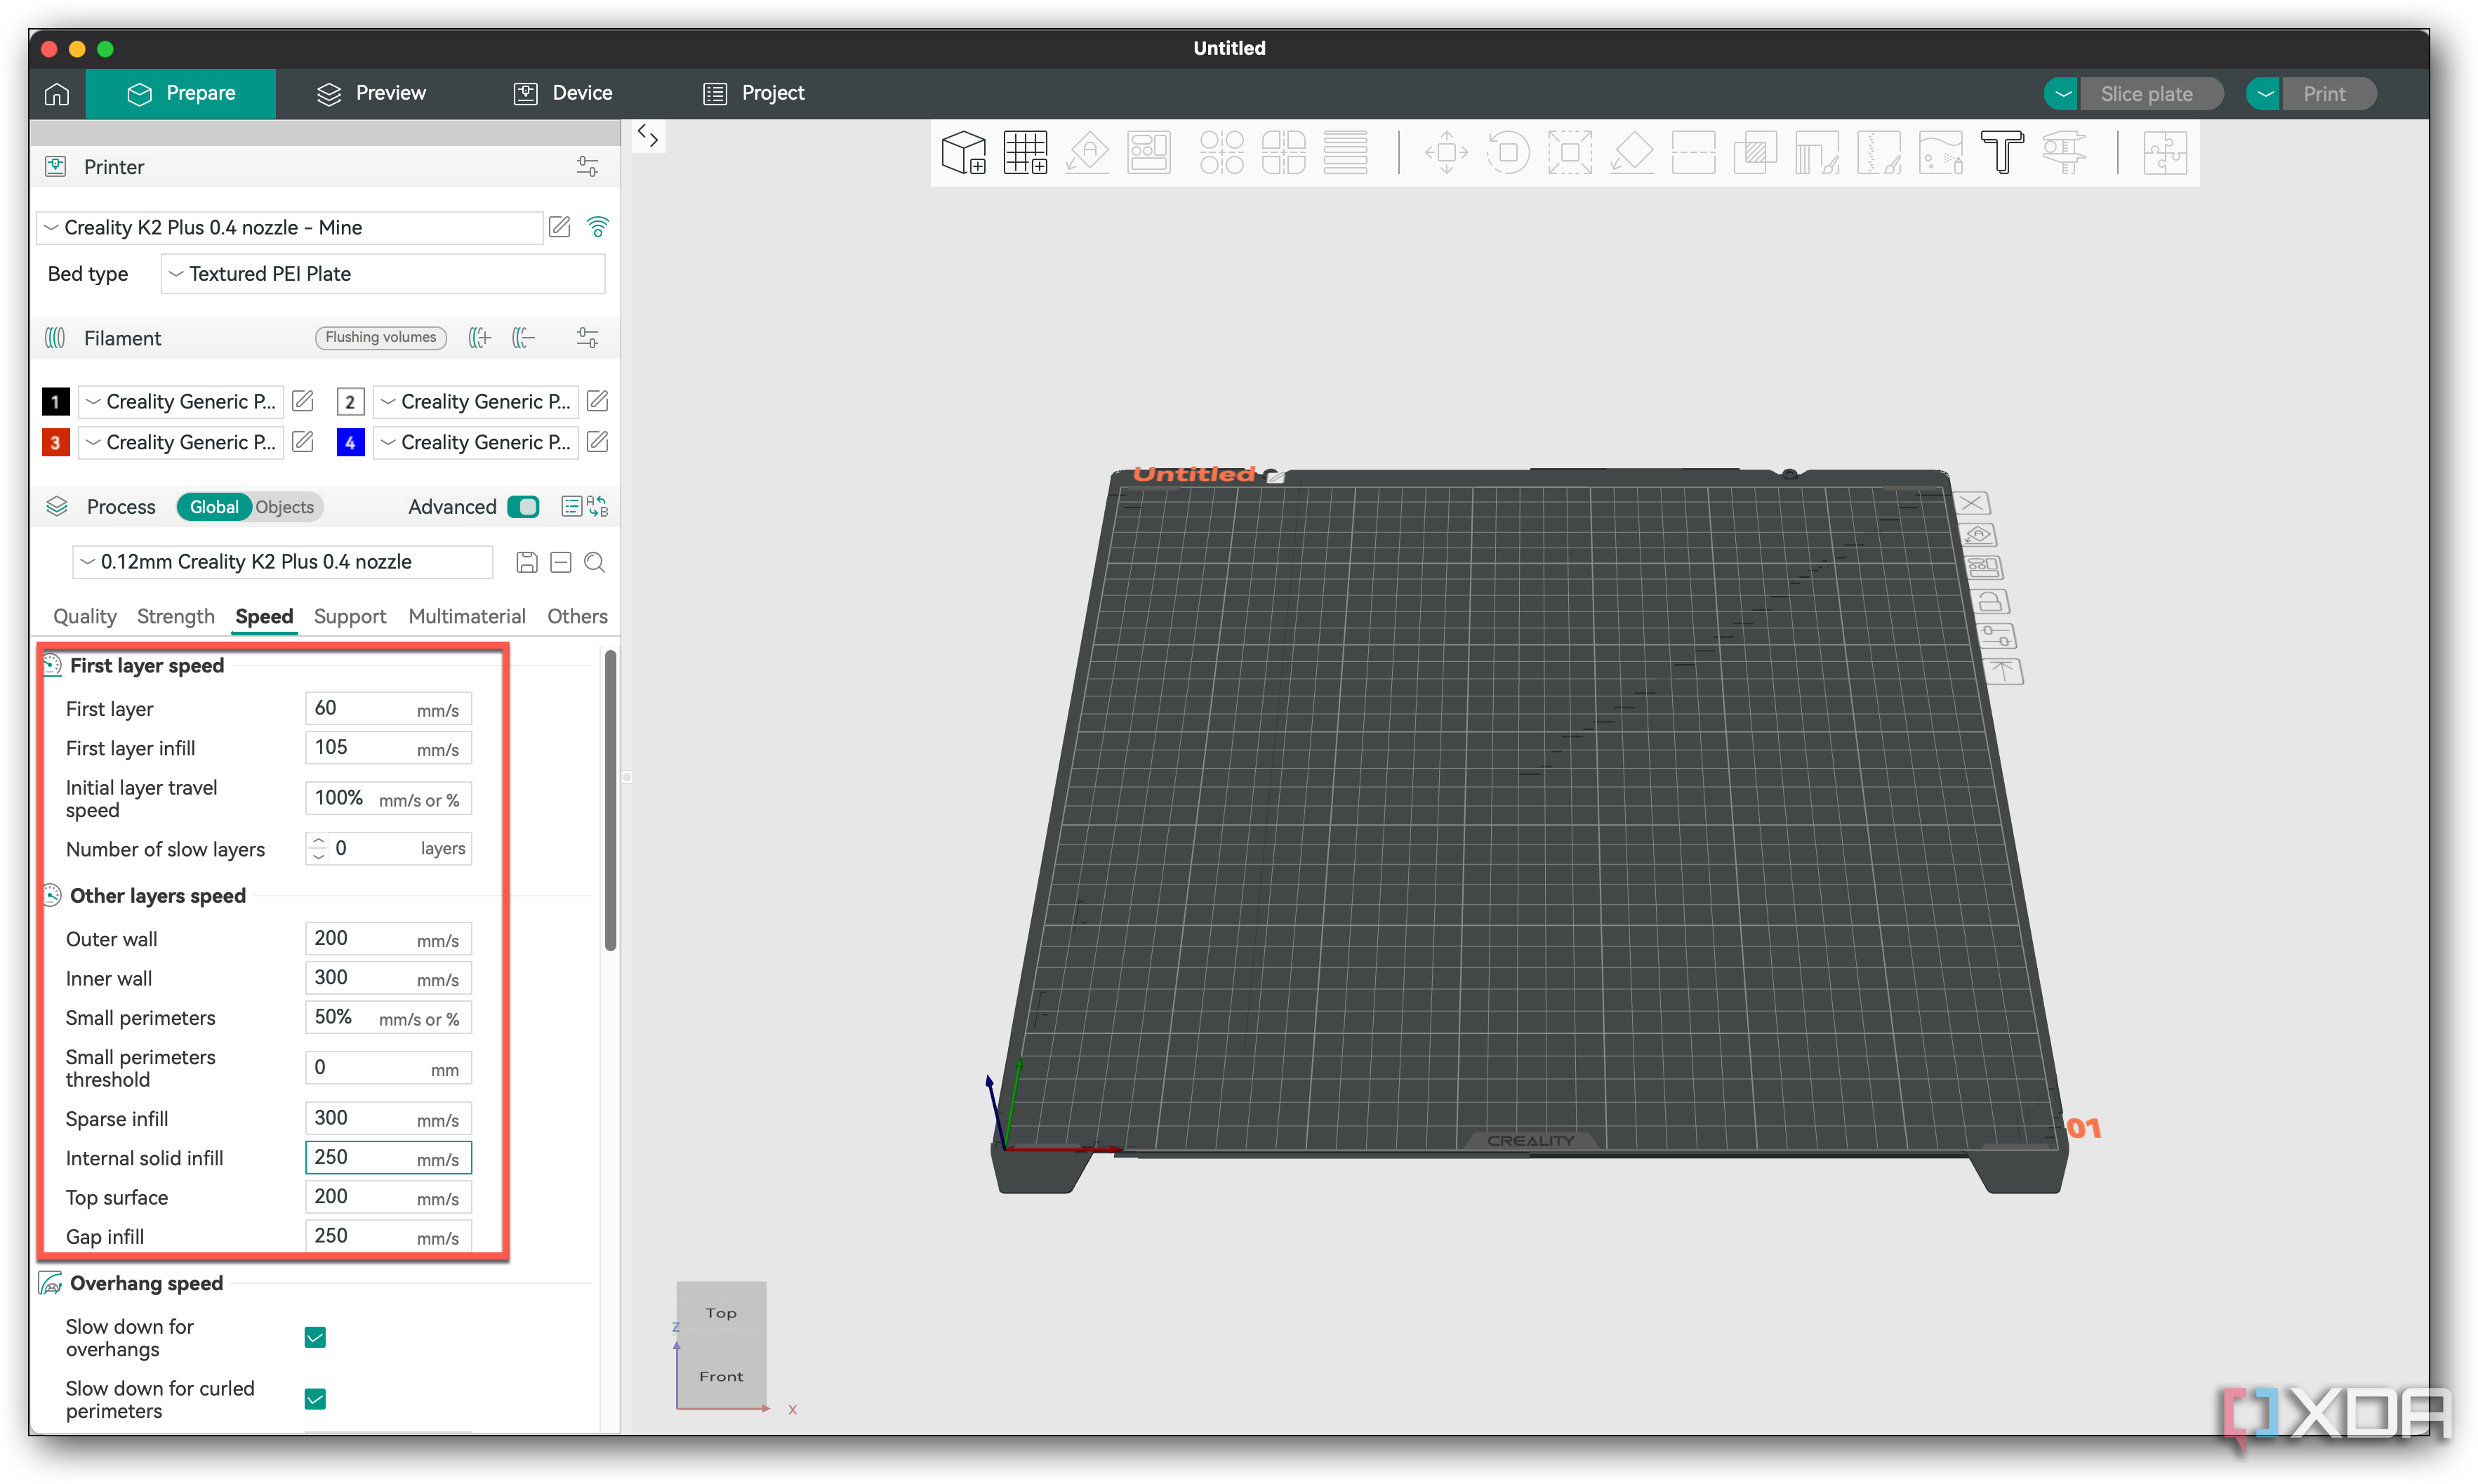Save the process preset disk icon
This screenshot has width=2478, height=1484.
point(527,562)
